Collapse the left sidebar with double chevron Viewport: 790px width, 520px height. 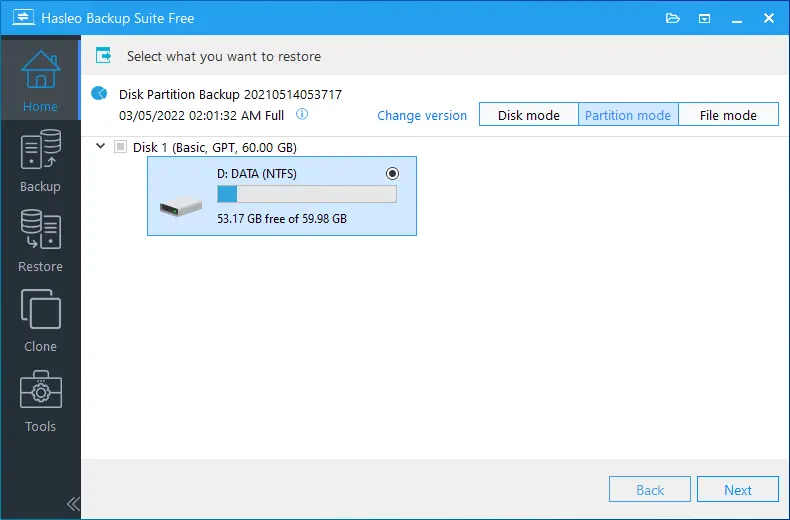73,503
